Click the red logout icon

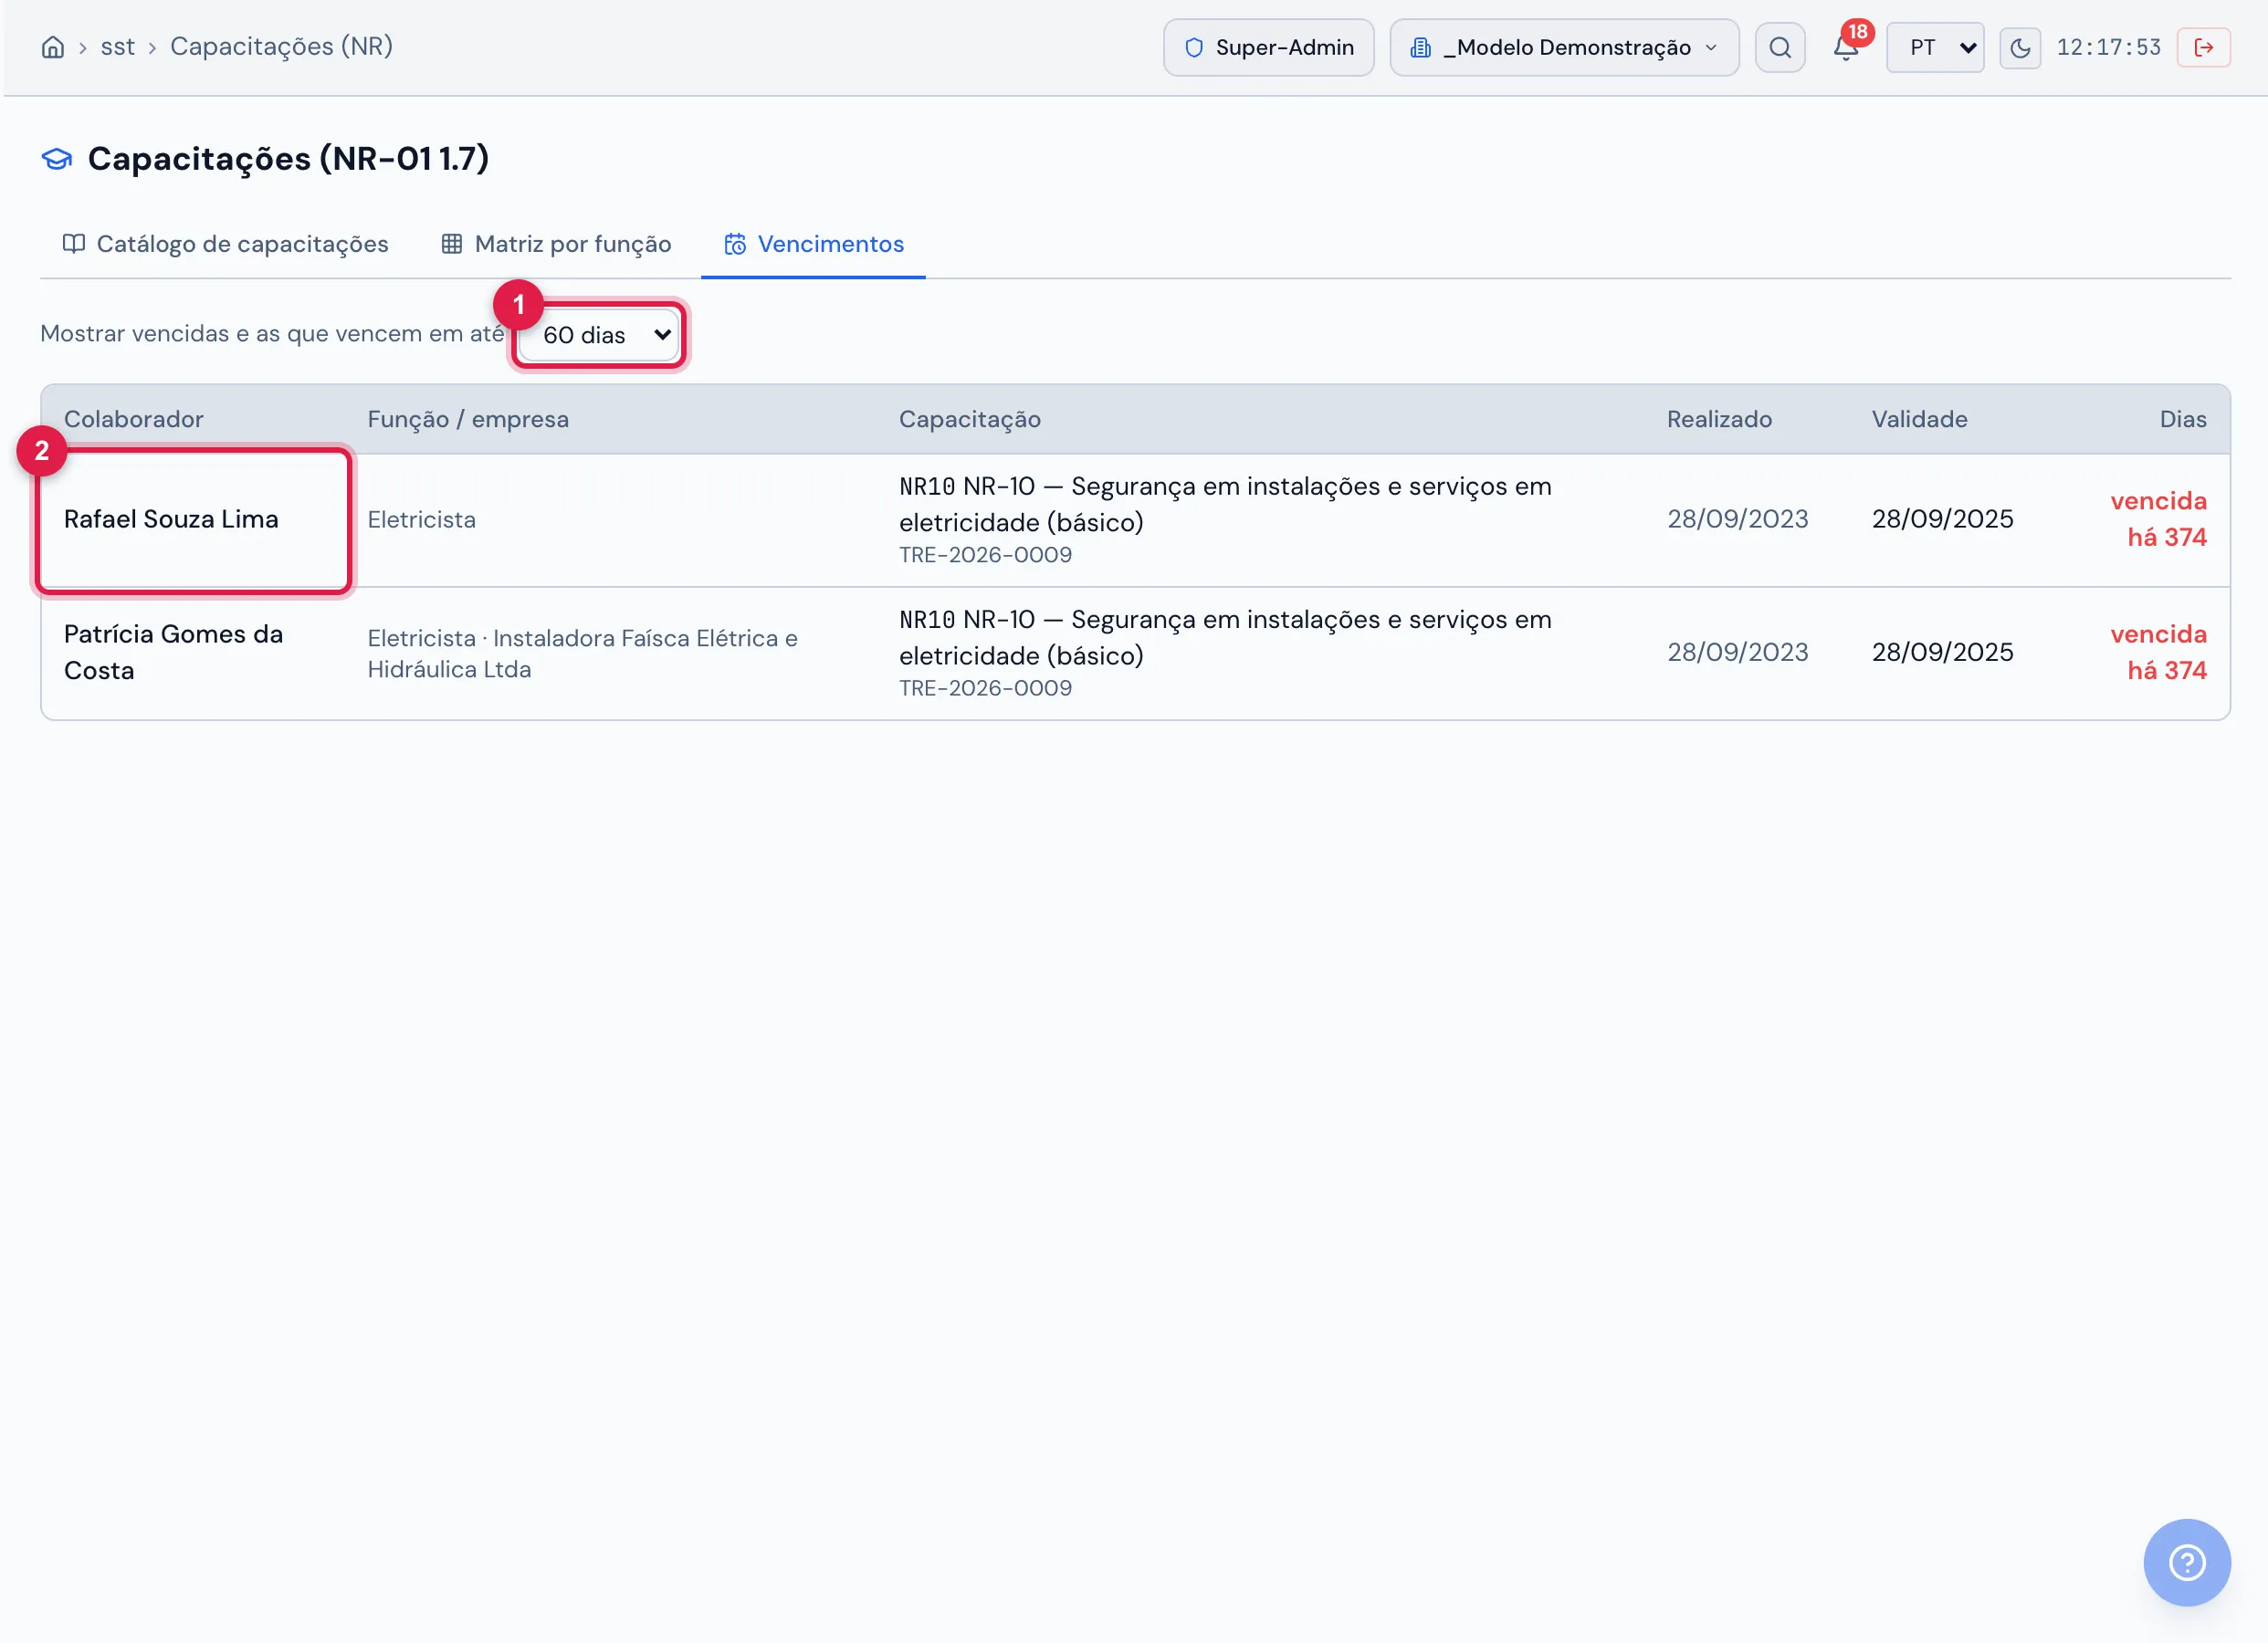[2204, 47]
